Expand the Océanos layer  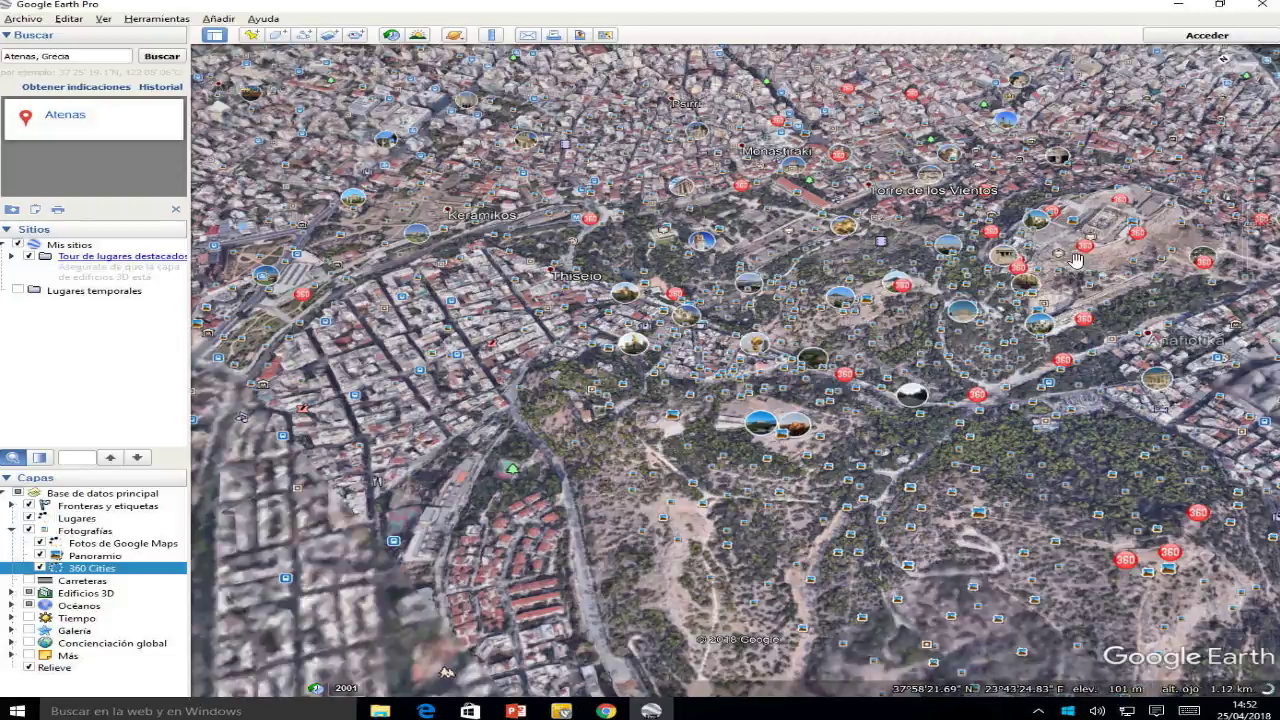pyautogui.click(x=12, y=605)
